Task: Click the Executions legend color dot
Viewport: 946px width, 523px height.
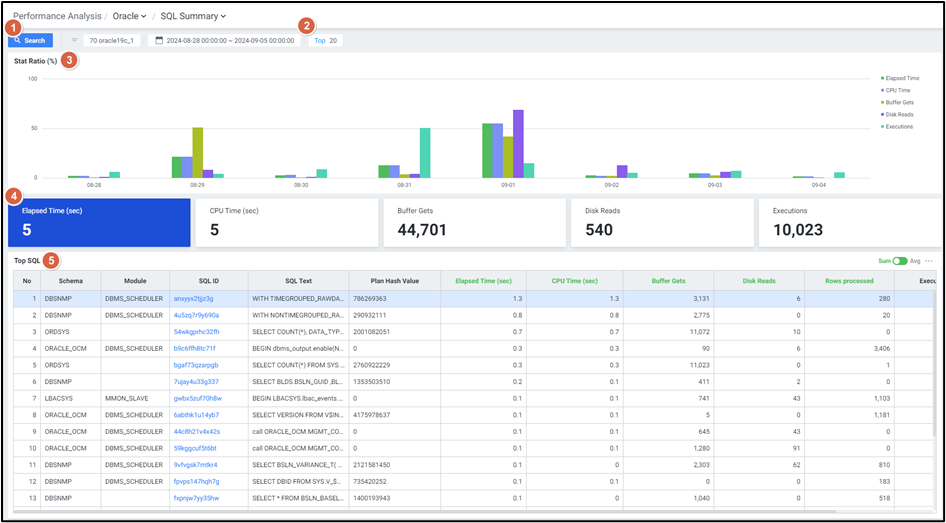Action: pos(882,127)
